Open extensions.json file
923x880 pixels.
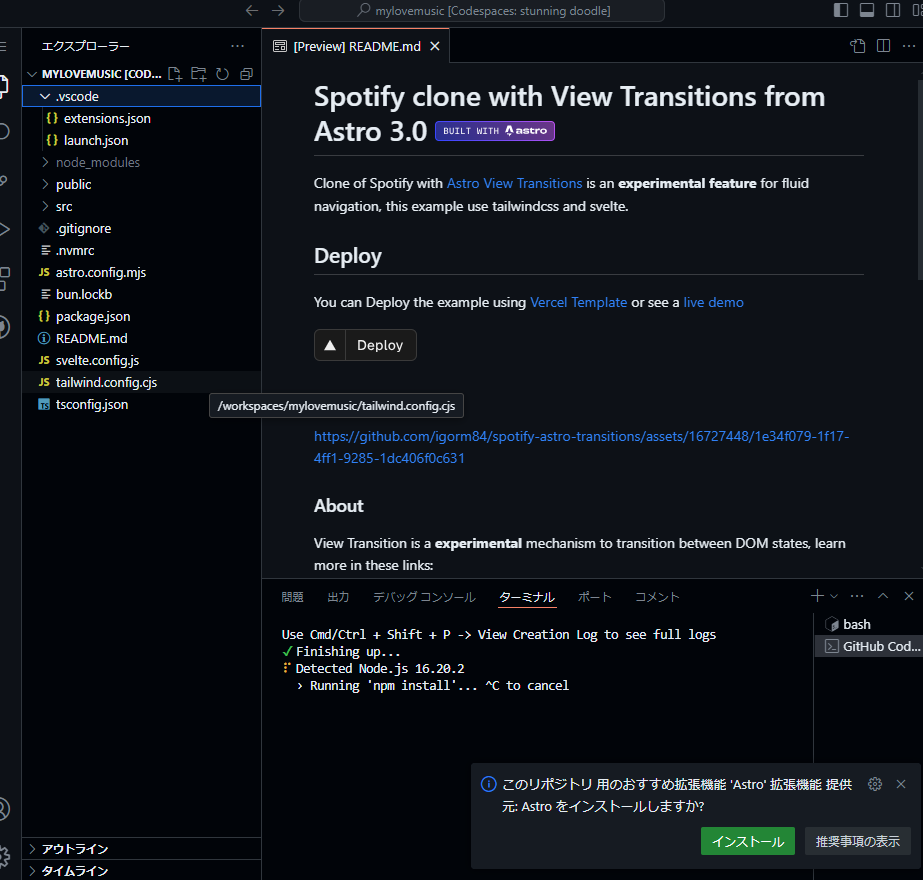(141, 118)
